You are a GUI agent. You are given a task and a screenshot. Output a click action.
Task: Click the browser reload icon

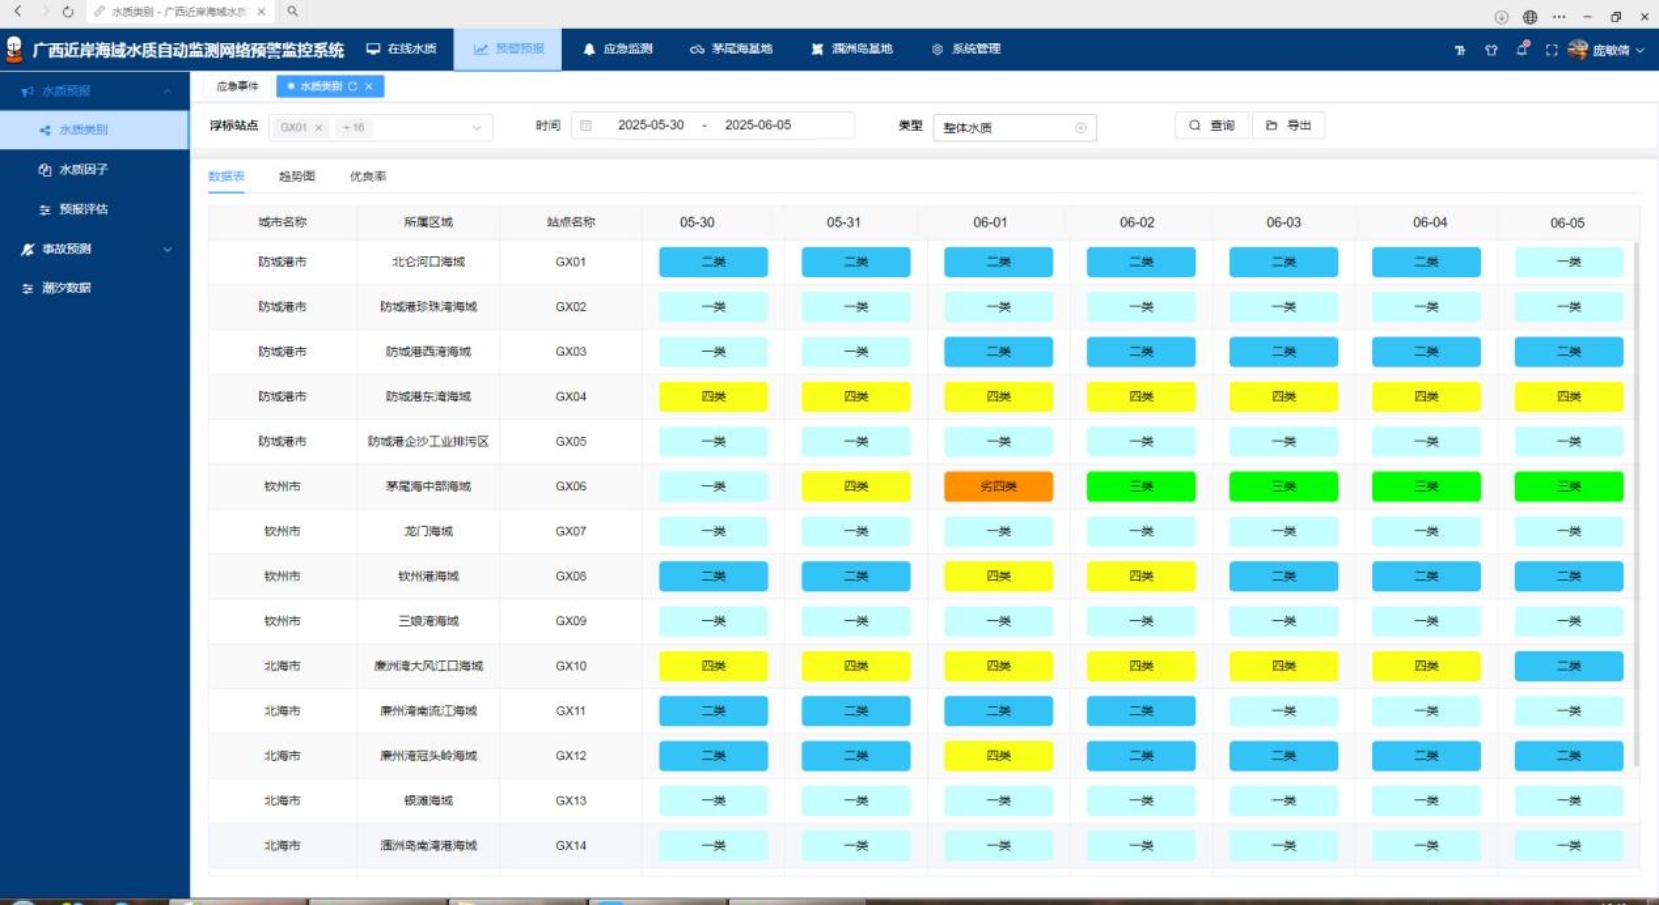[67, 12]
